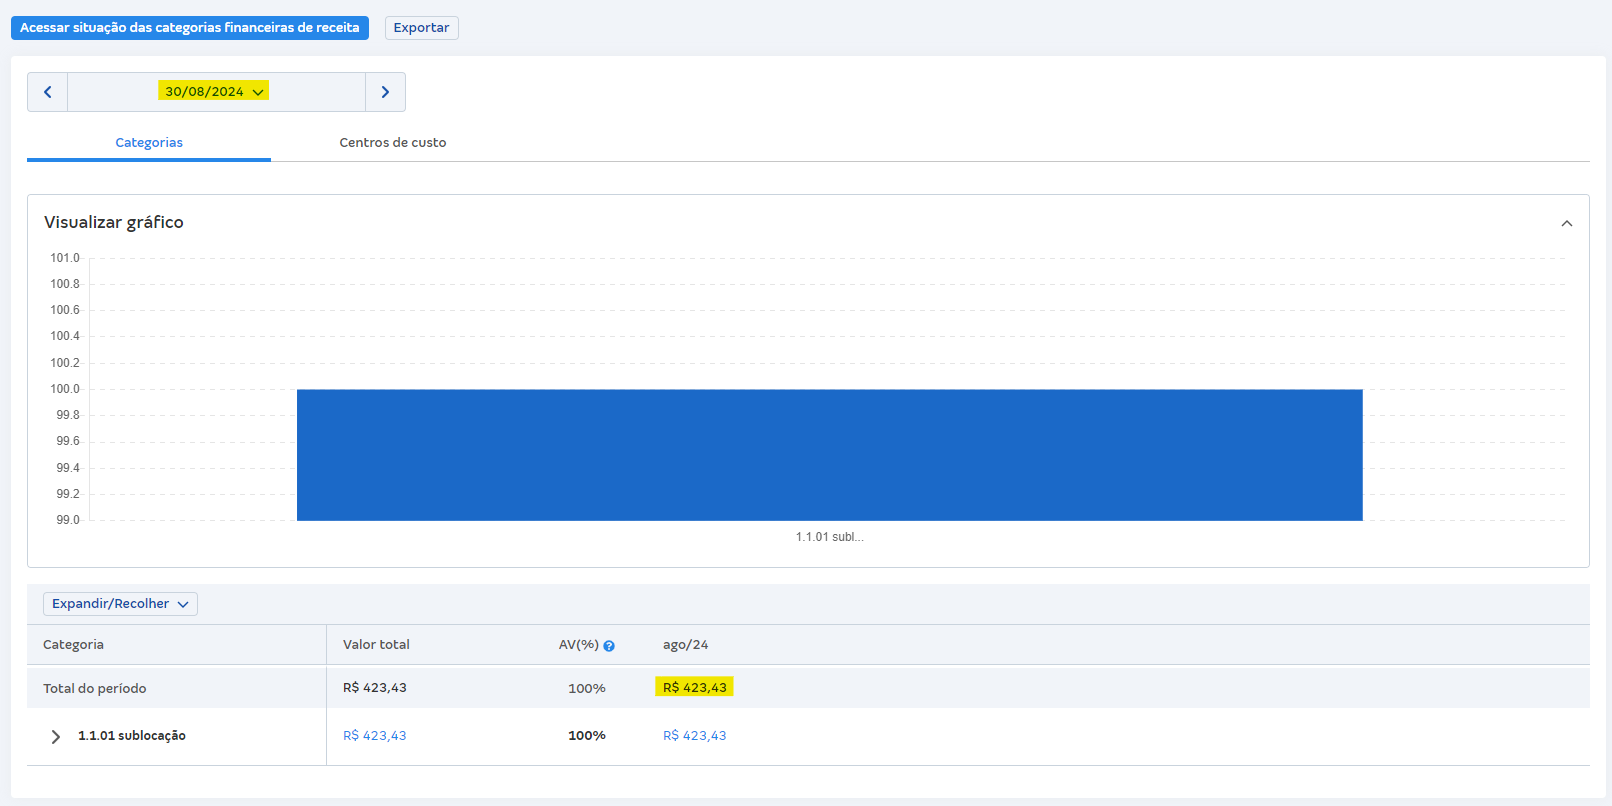Collapse the Visualizar gráfico panel
Image resolution: width=1612 pixels, height=806 pixels.
[x=1566, y=223]
